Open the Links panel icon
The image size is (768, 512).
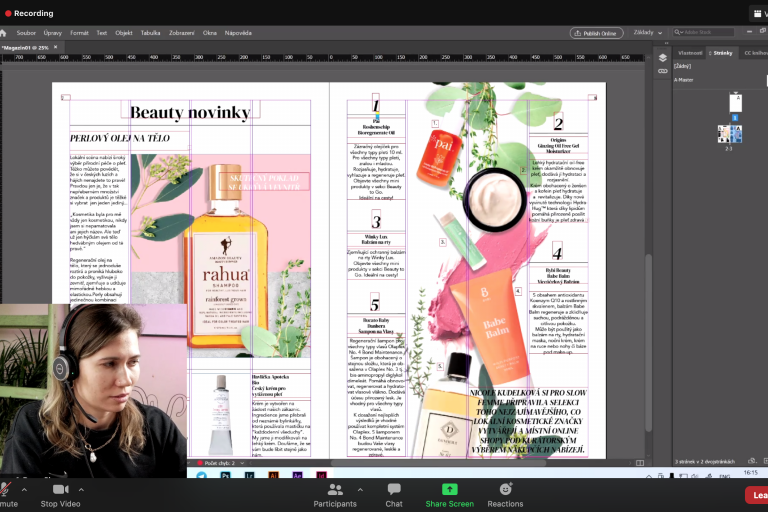pos(662,72)
